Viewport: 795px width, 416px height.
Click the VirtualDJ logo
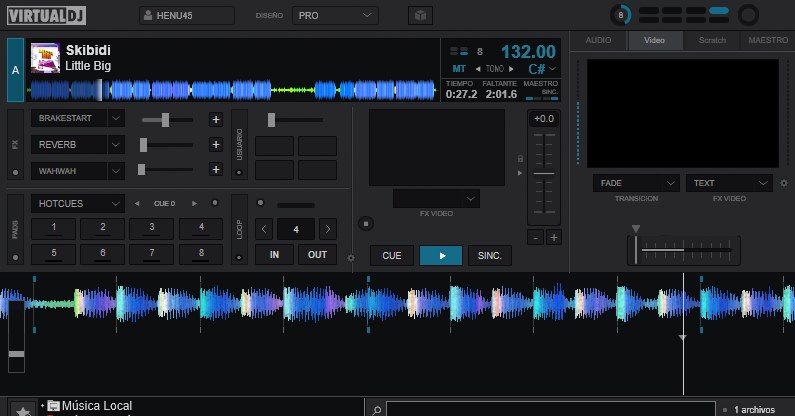pos(46,15)
